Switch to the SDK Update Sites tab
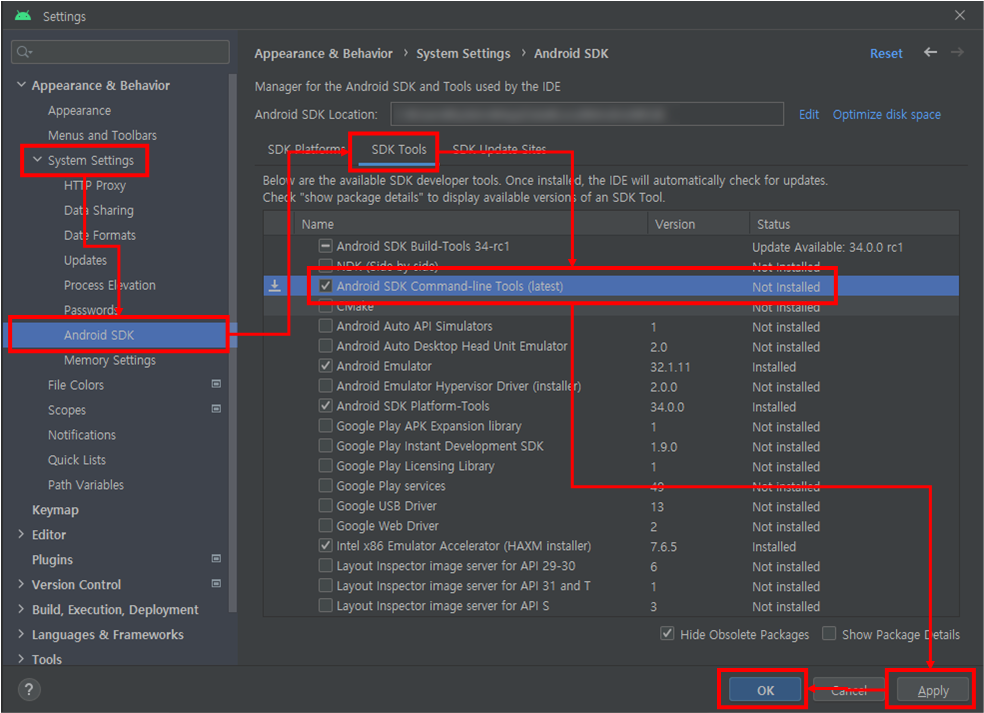This screenshot has width=984, height=713. [x=499, y=149]
